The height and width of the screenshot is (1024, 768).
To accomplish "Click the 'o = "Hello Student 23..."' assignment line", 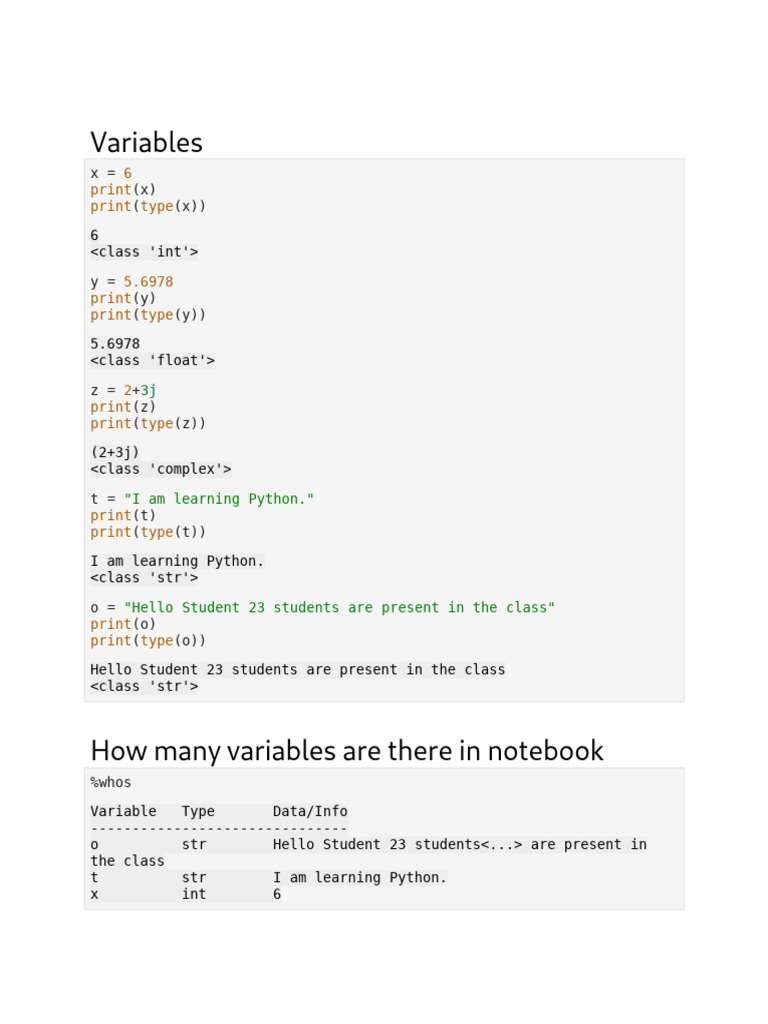I will tap(322, 607).
